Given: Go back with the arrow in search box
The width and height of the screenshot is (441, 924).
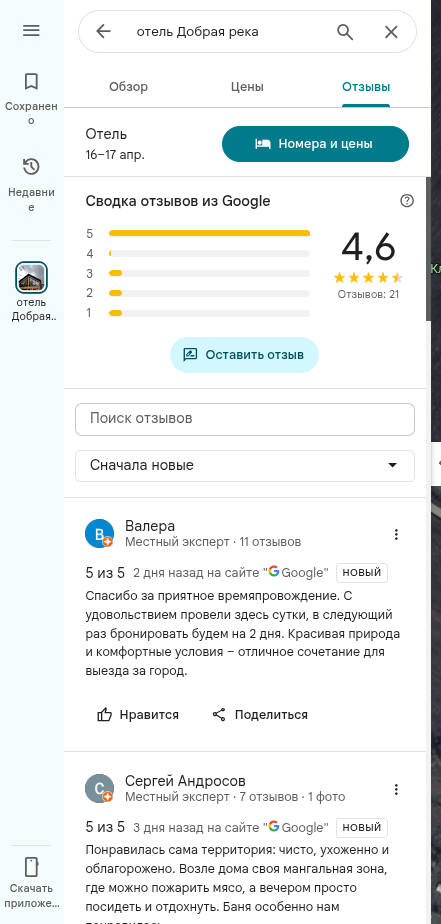Looking at the screenshot, I should [103, 31].
